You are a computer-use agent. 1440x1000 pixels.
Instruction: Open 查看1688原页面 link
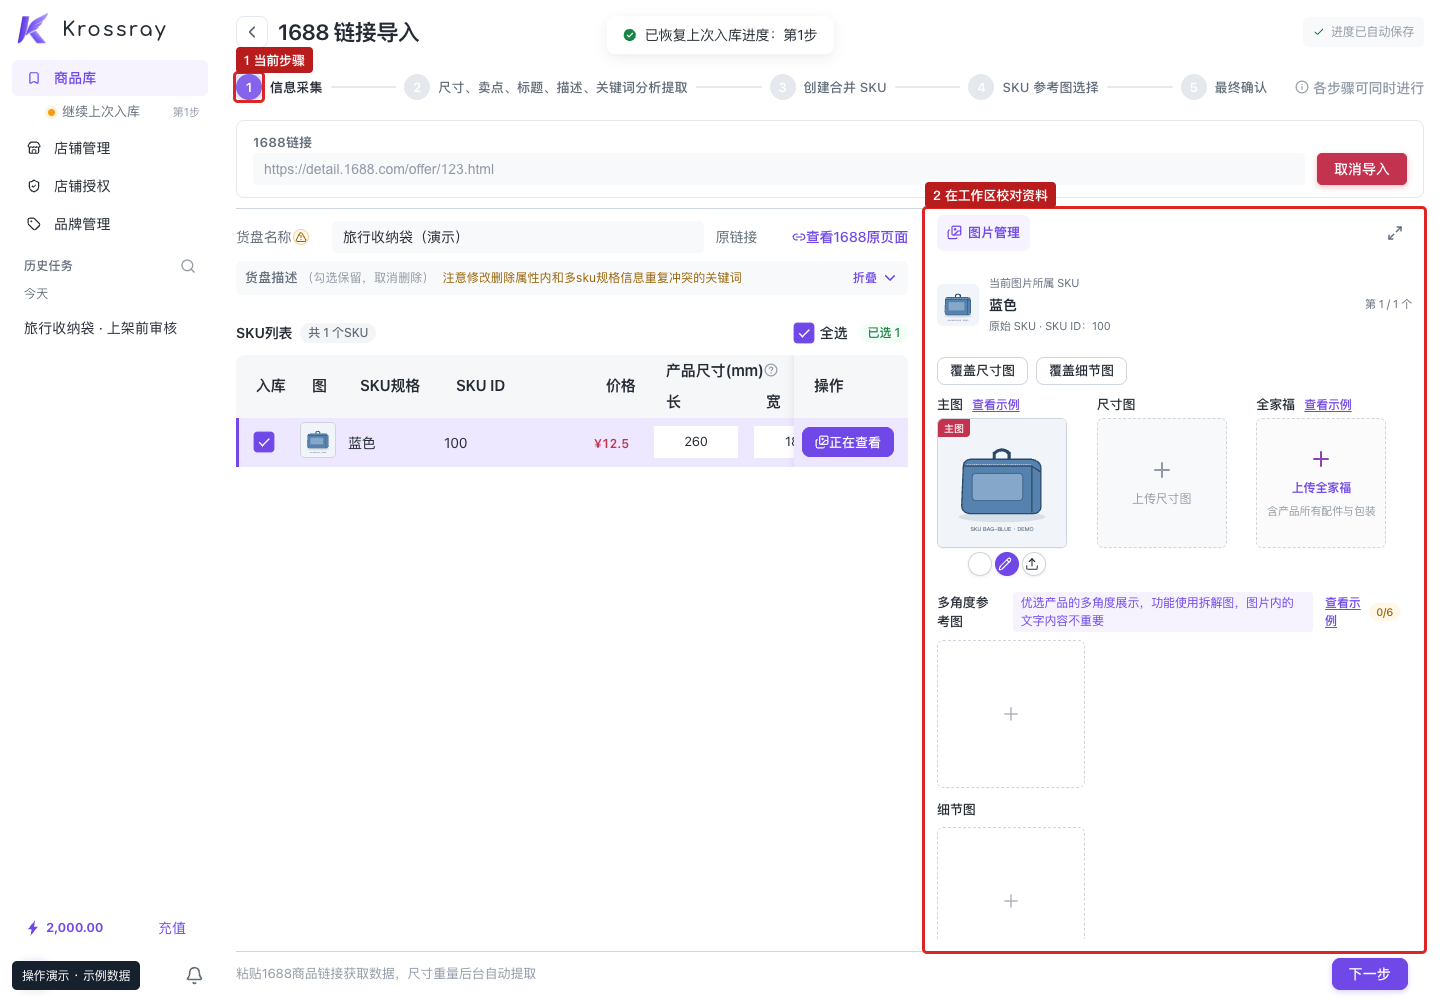pos(850,237)
